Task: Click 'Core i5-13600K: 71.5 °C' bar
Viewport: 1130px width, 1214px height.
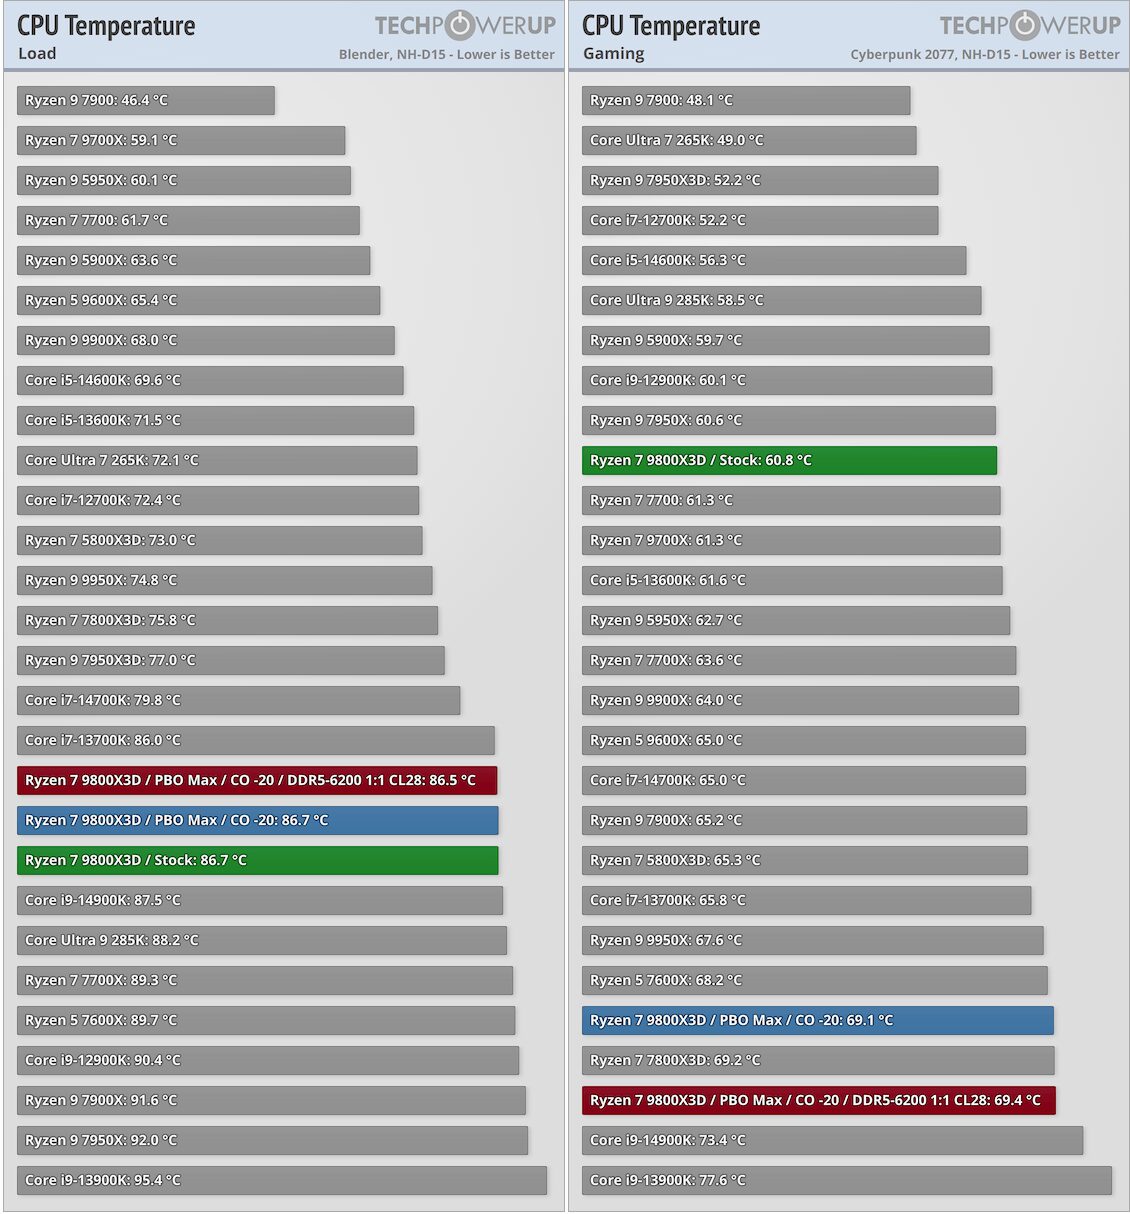Action: coord(215,420)
